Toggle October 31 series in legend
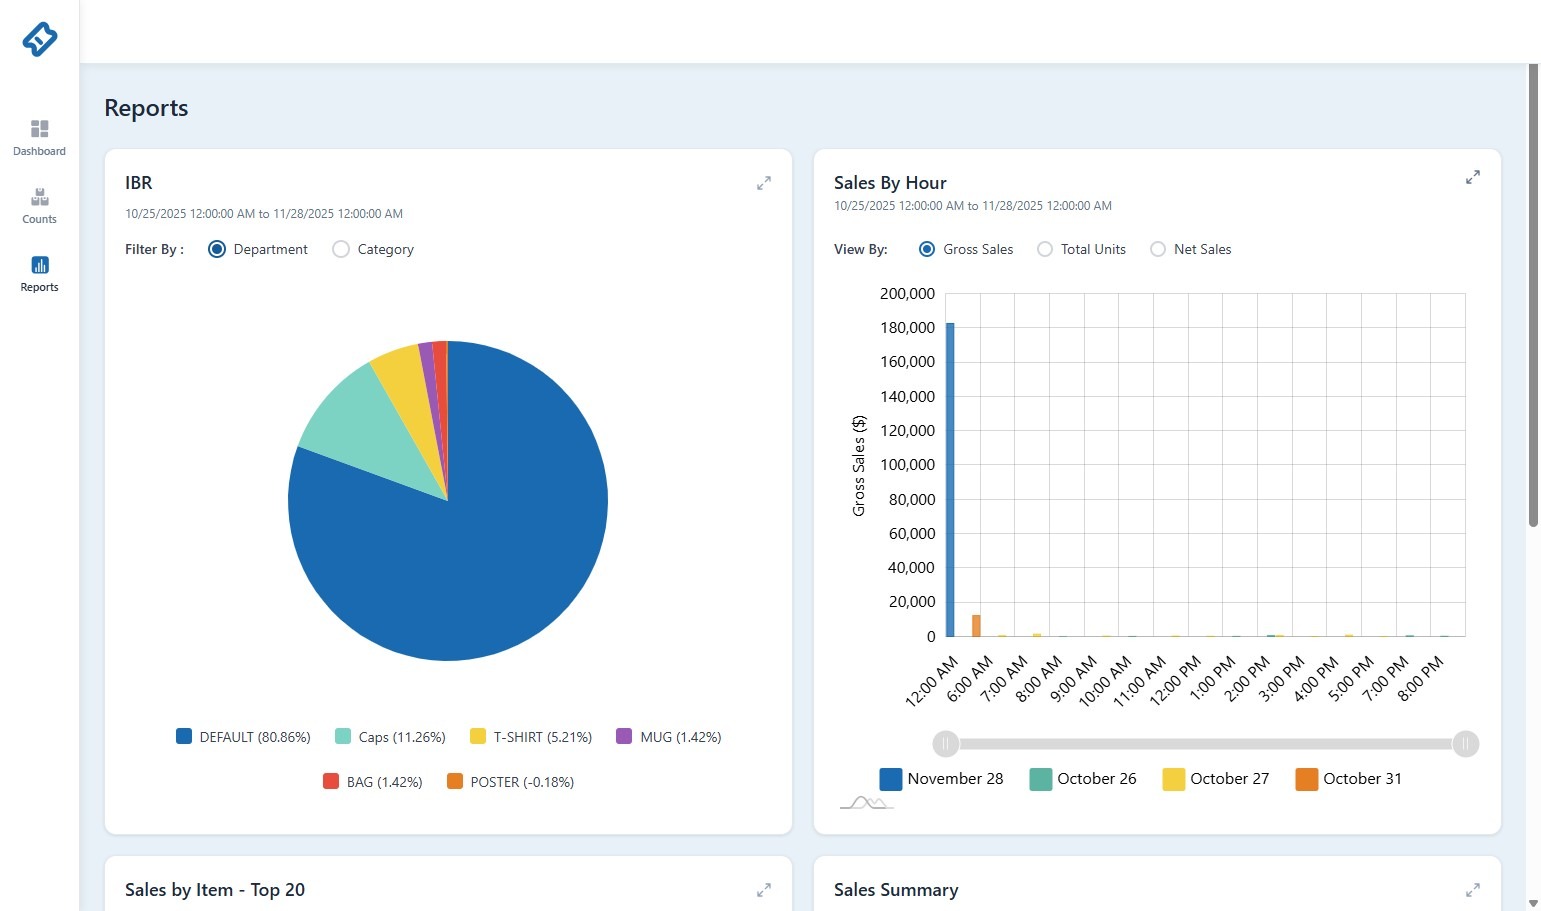 point(1349,779)
